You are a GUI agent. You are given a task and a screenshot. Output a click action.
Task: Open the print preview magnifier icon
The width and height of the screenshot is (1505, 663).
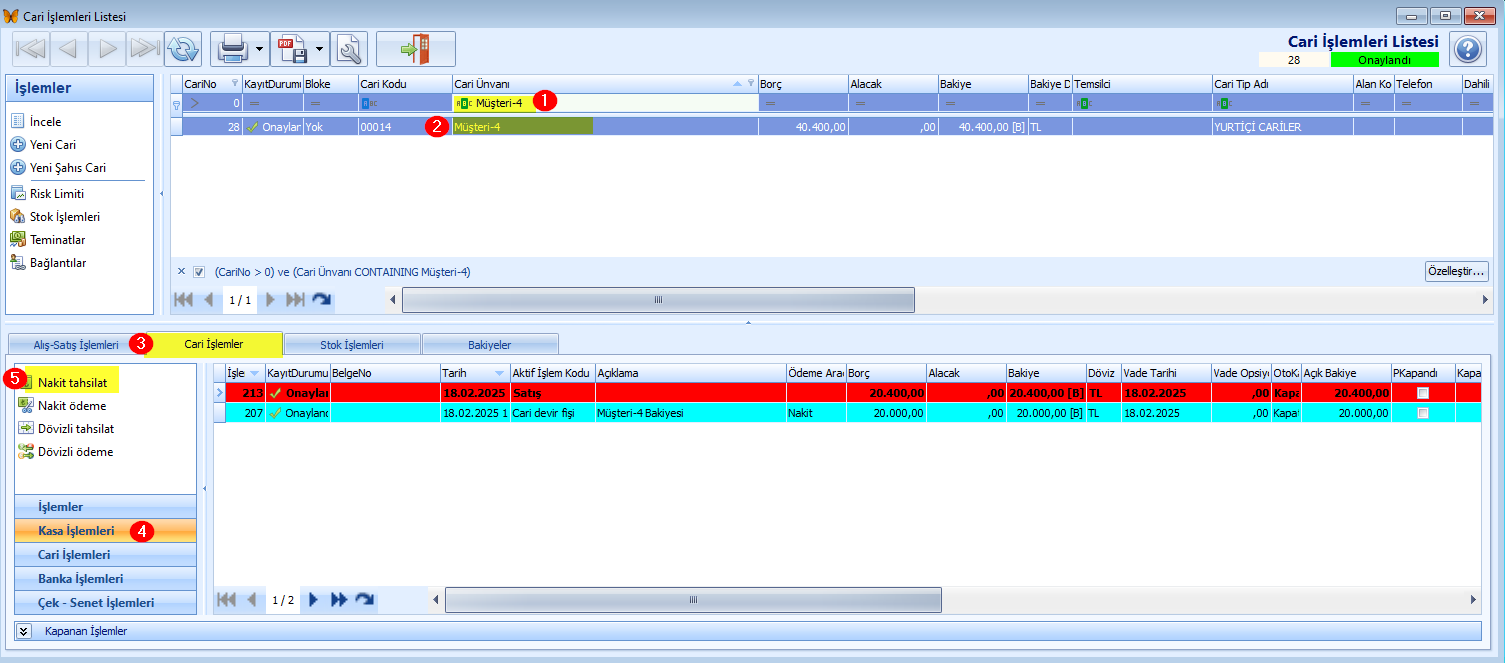(x=349, y=48)
